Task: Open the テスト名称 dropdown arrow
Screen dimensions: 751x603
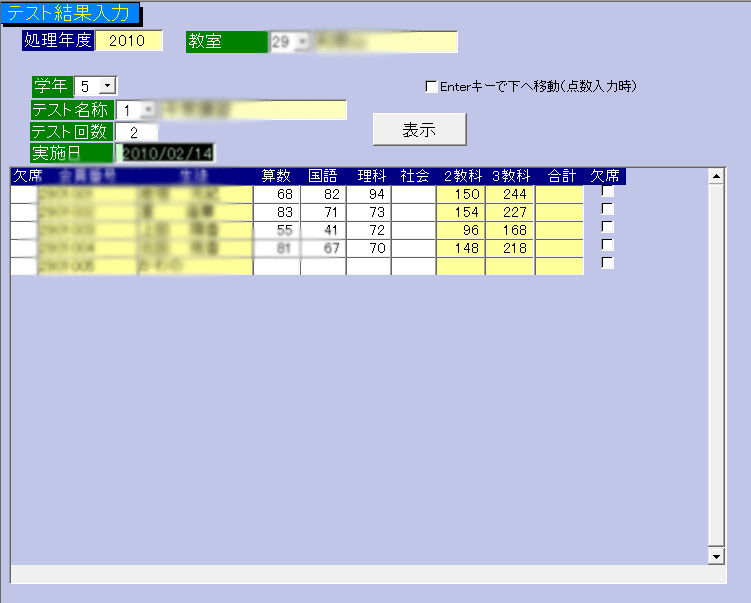Action: click(148, 110)
